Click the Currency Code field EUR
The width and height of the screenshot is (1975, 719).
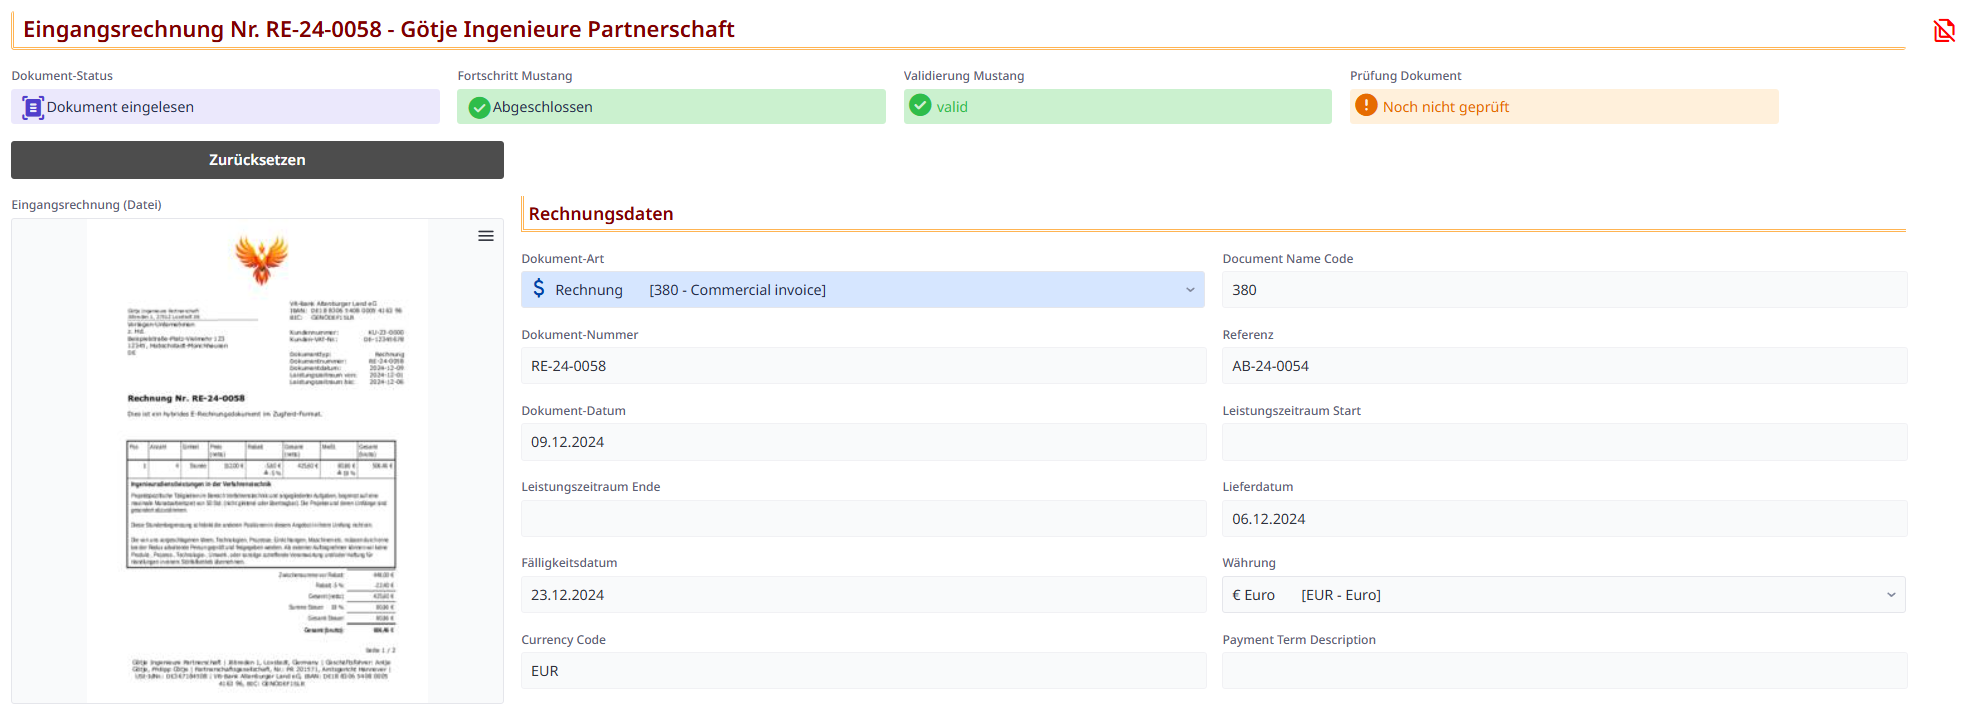863,671
